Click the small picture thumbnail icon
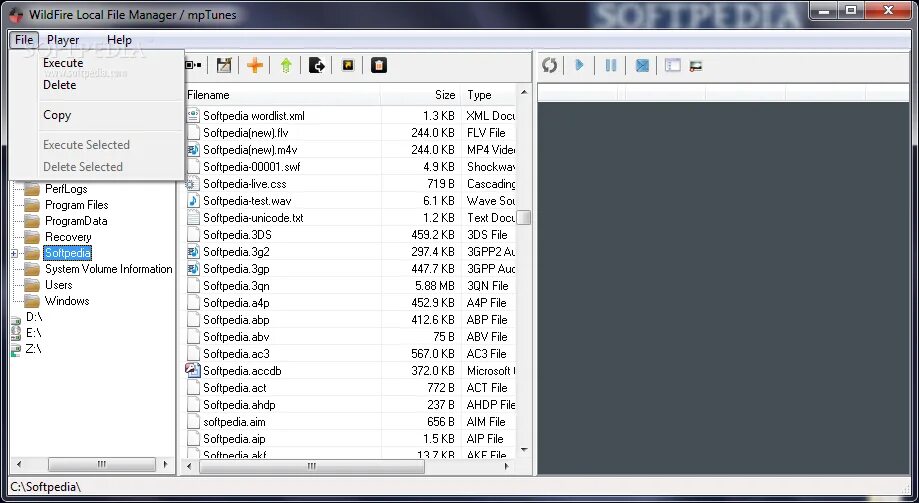Screen dimensions: 919x503 (696, 66)
